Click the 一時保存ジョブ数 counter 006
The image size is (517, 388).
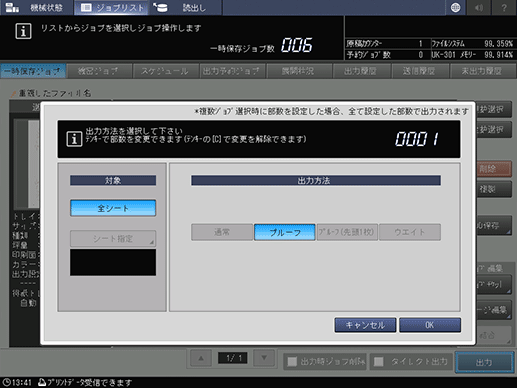click(x=297, y=45)
